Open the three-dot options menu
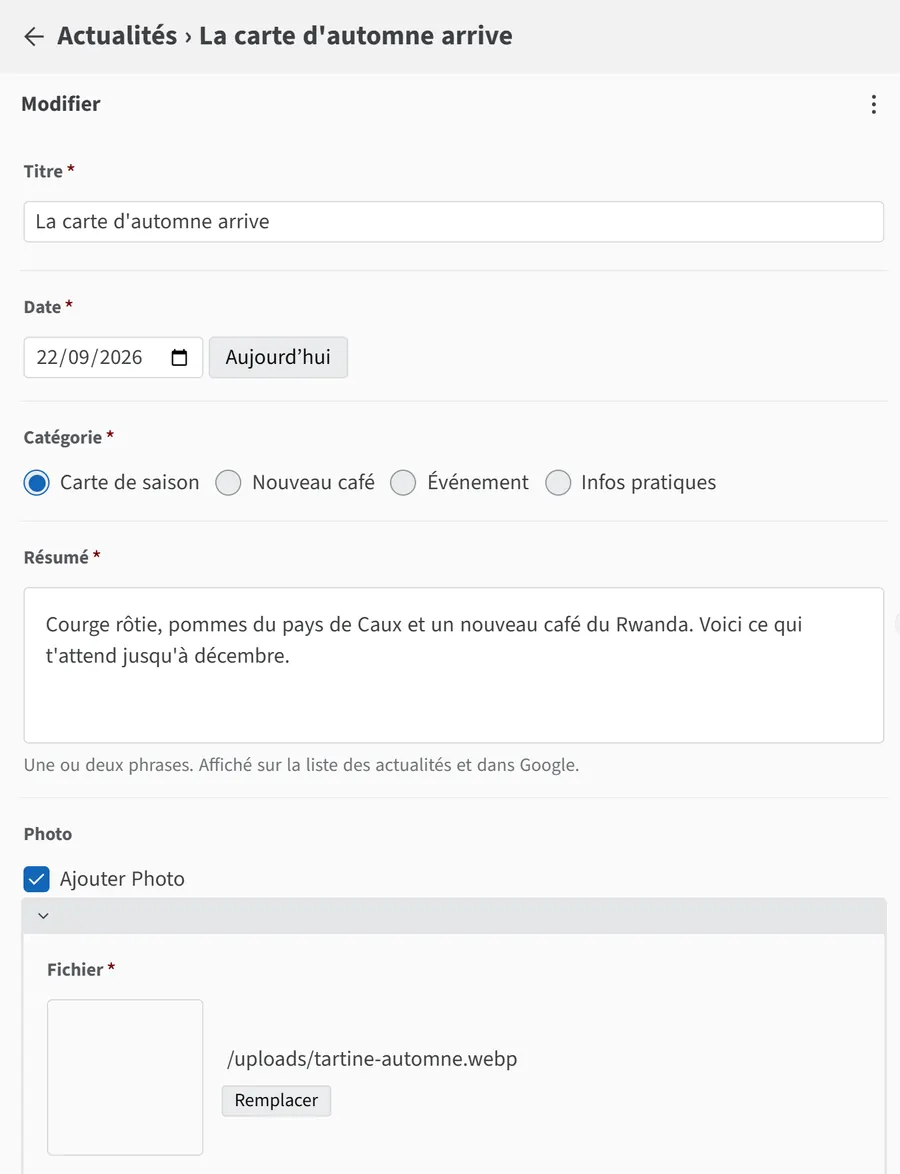 click(873, 104)
